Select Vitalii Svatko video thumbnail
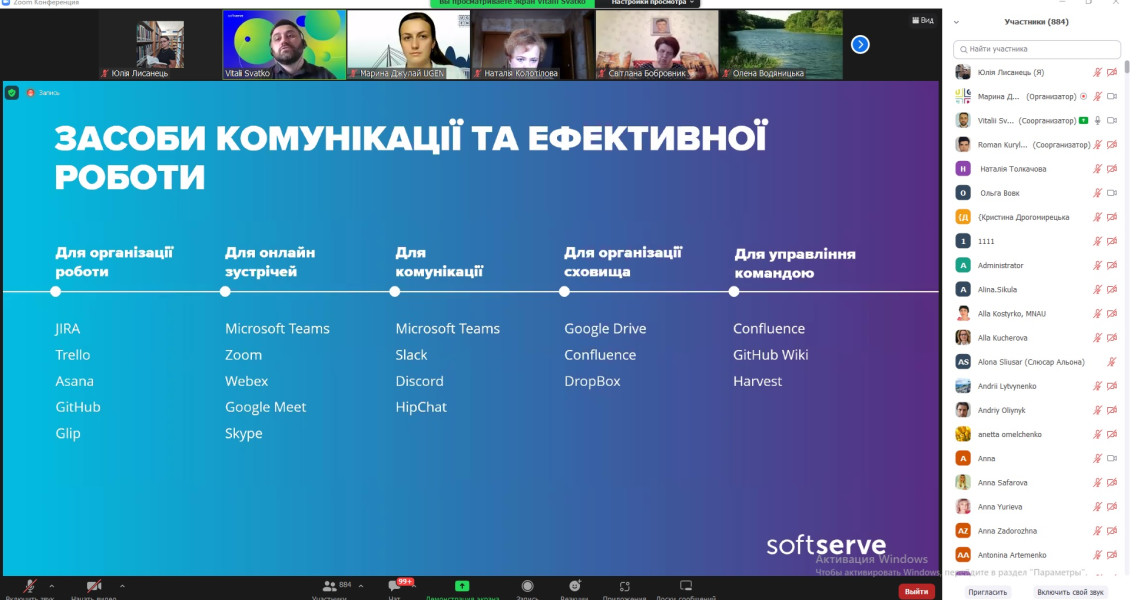 coord(284,44)
